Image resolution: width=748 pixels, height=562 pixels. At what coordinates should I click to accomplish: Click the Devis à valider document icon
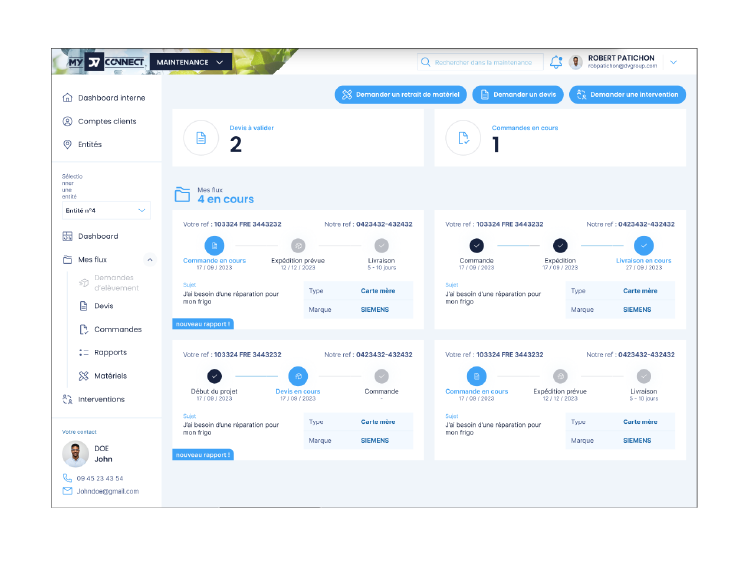point(201,138)
